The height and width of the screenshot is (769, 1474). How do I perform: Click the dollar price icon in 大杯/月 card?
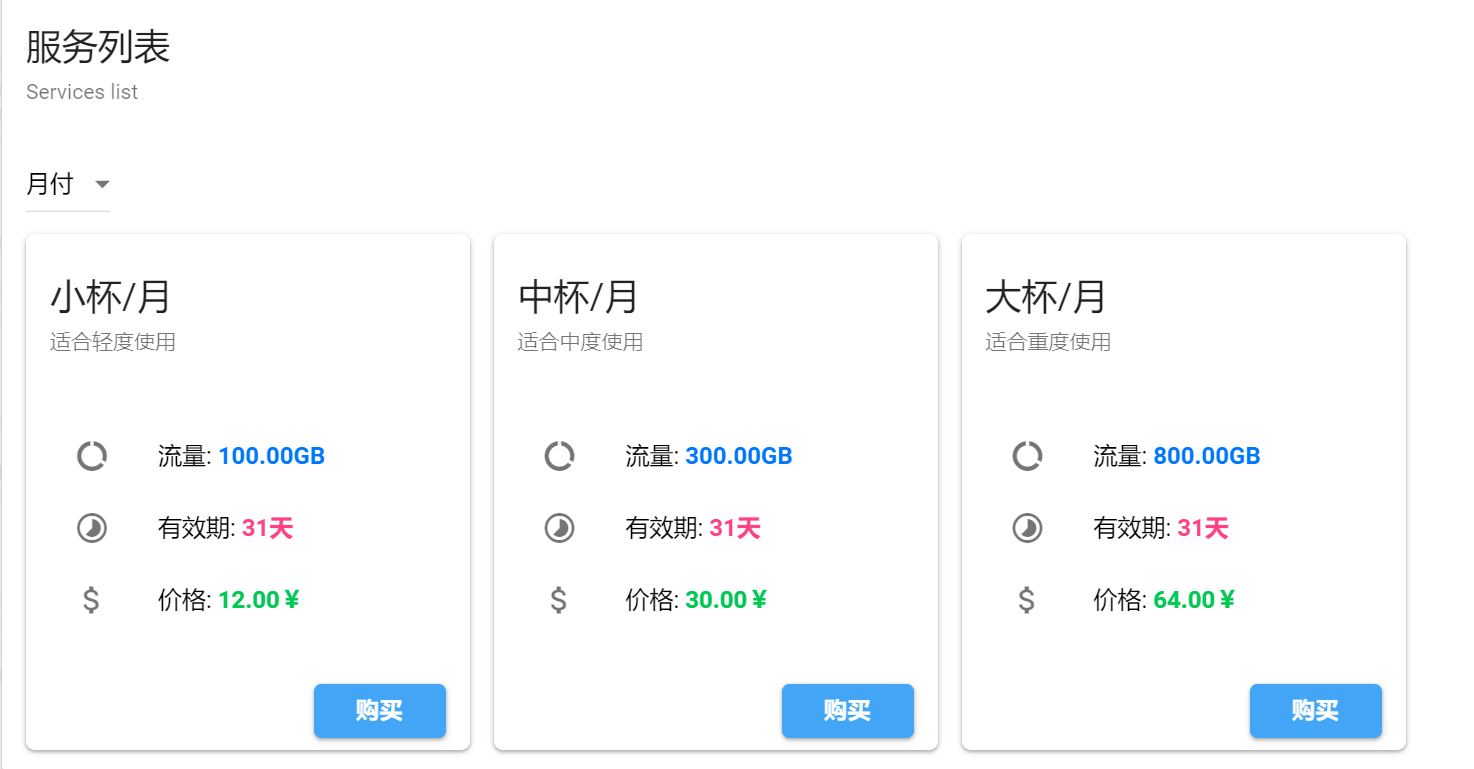[1027, 600]
